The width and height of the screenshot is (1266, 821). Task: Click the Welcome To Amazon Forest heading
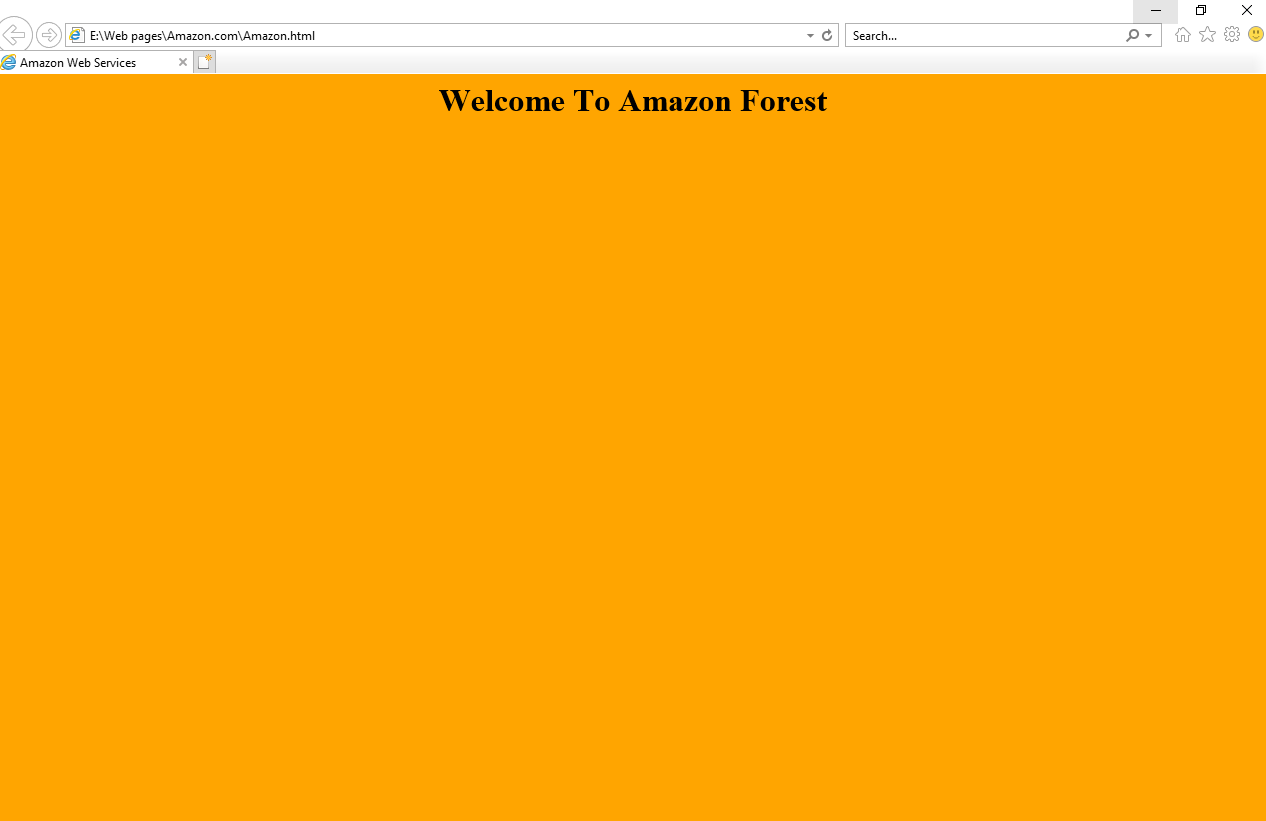click(x=633, y=101)
